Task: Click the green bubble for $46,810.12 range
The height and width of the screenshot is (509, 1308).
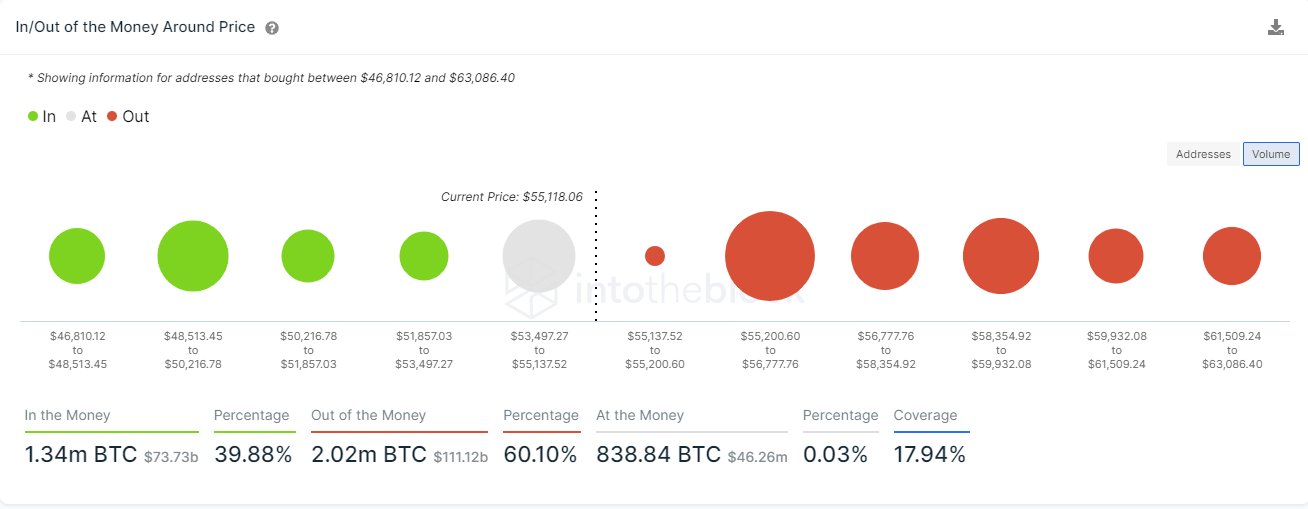Action: (77, 256)
